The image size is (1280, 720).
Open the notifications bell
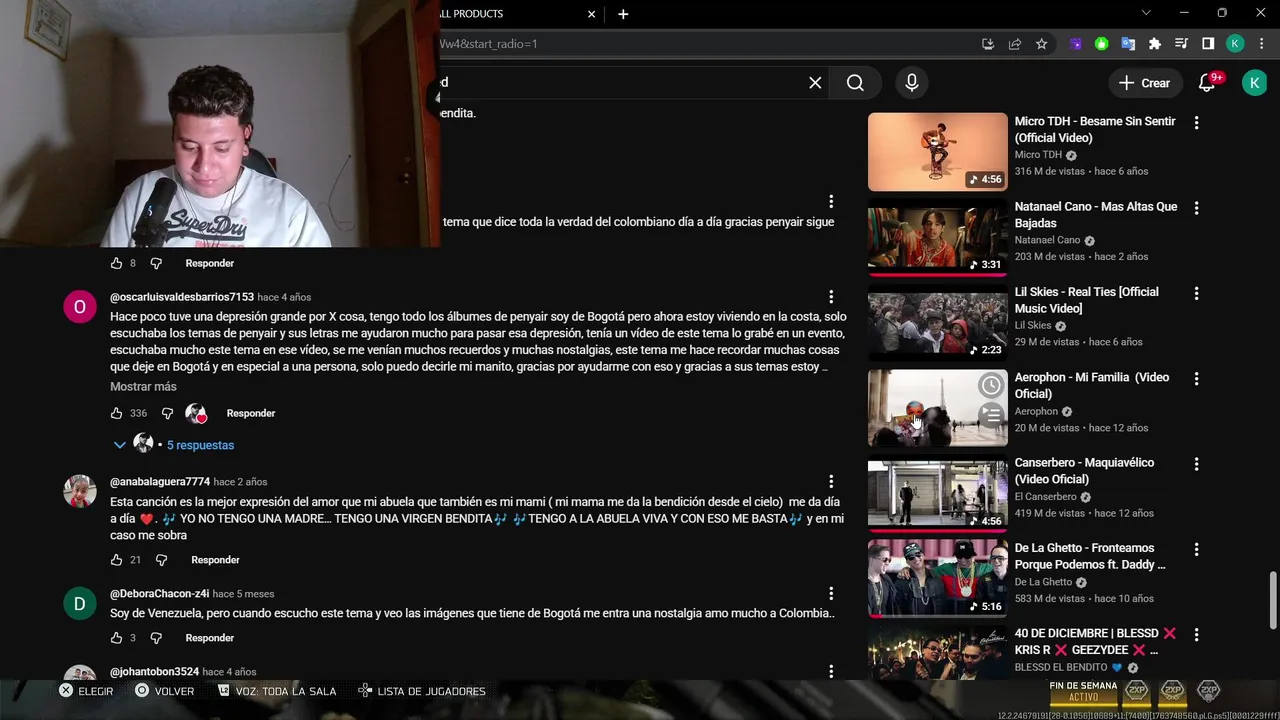pos(1207,83)
